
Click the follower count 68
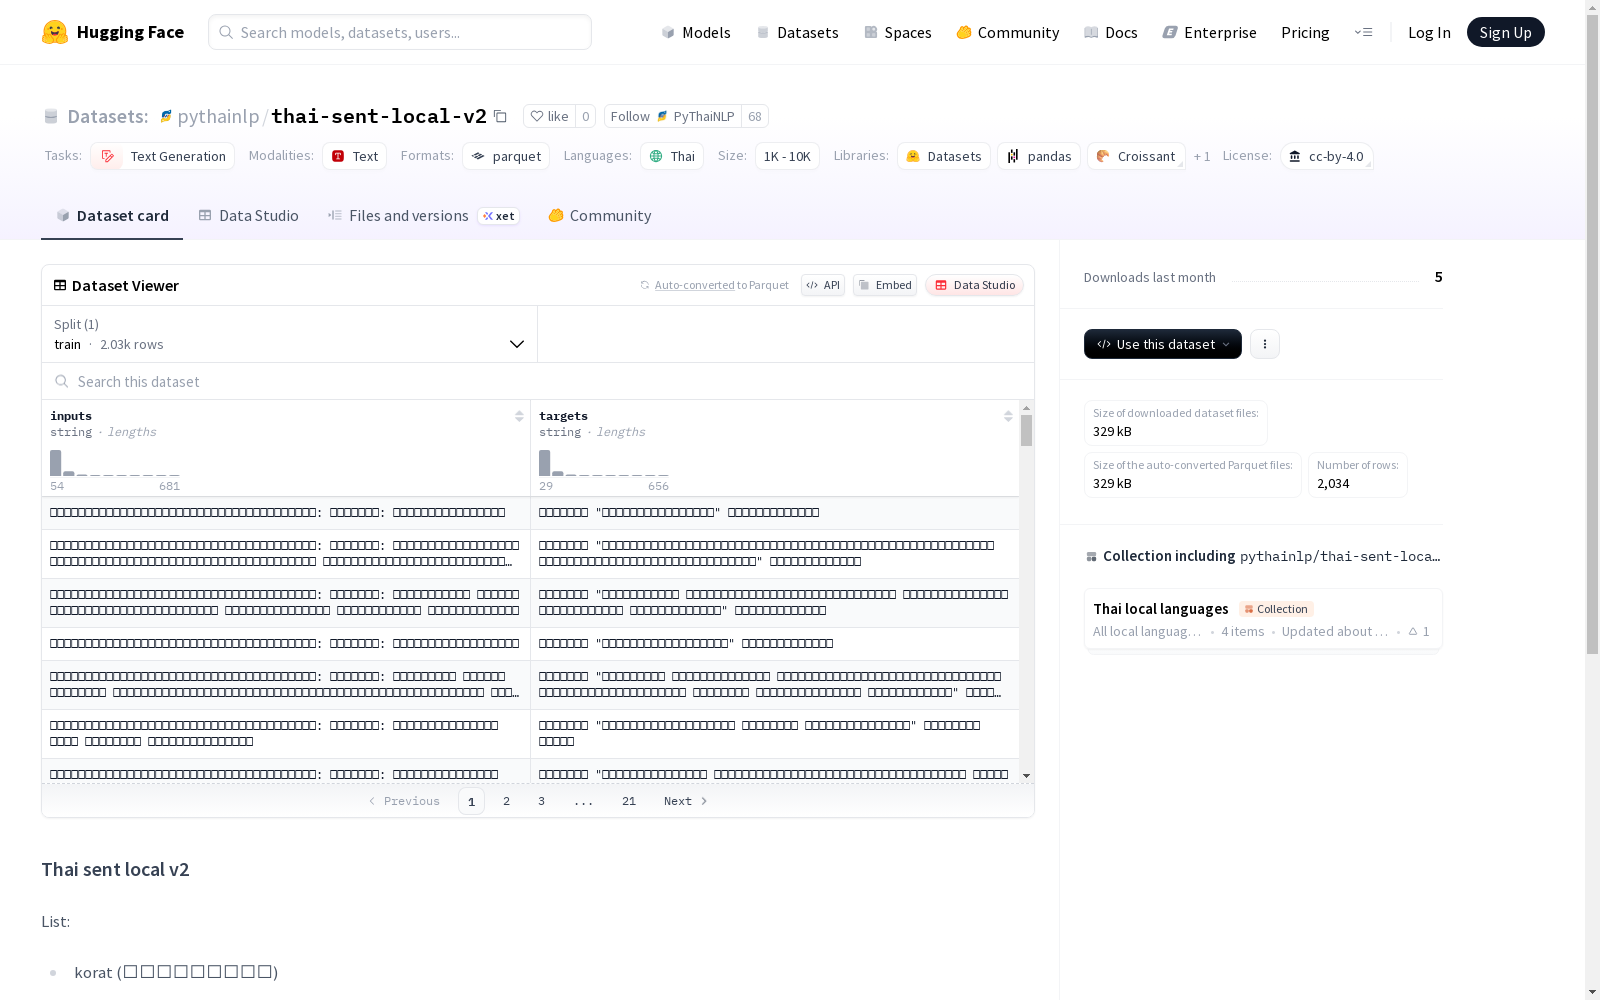[x=755, y=116]
